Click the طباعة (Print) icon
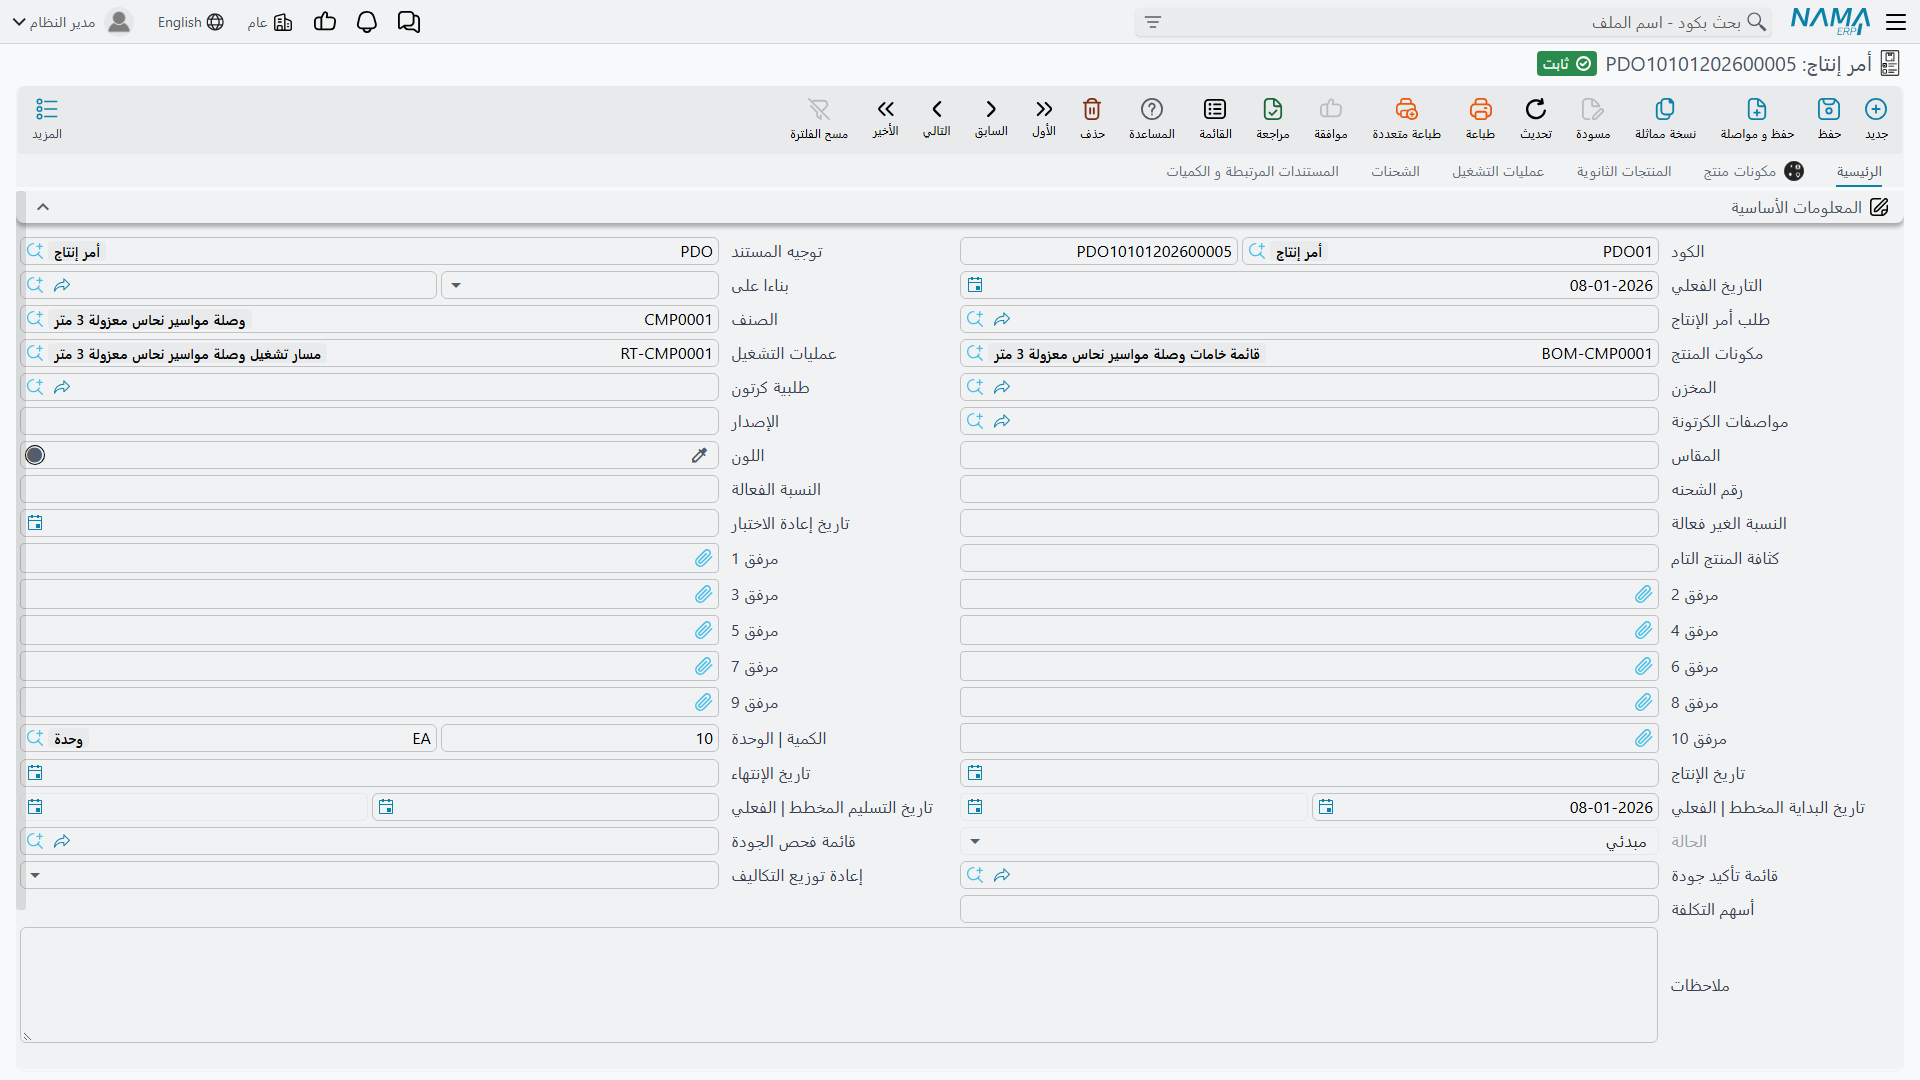Viewport: 1920px width, 1080px height. [x=1481, y=109]
